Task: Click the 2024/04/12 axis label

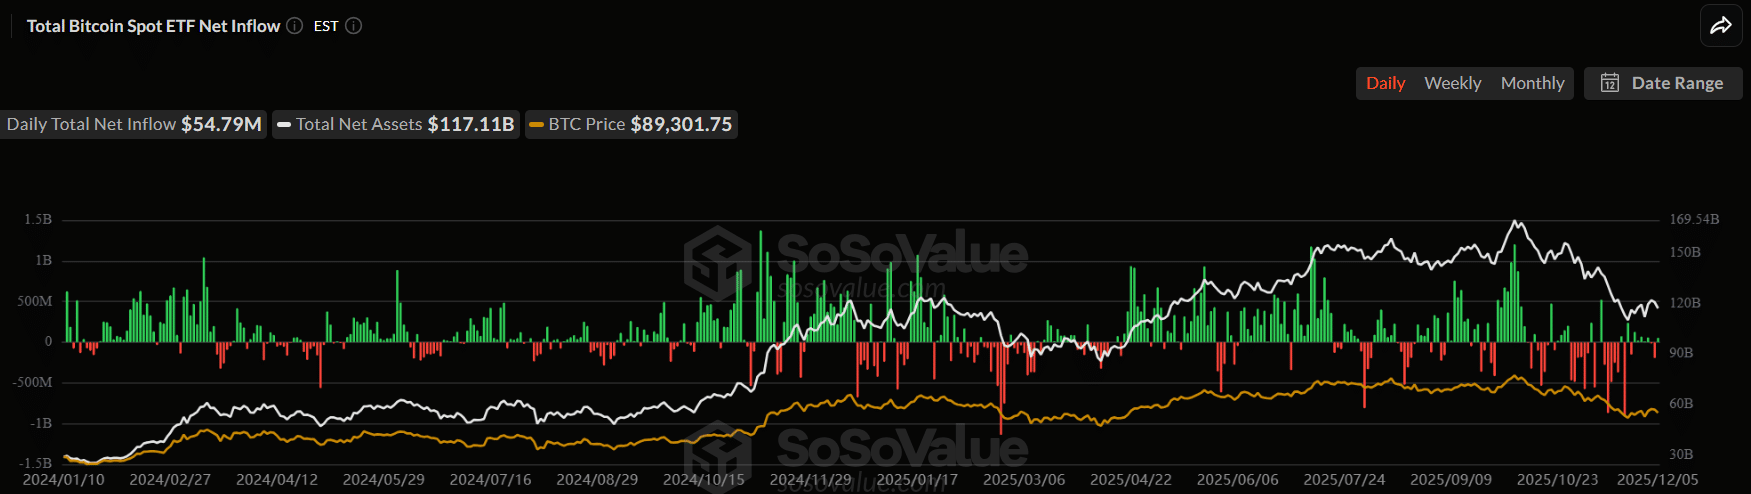Action: pyautogui.click(x=277, y=480)
